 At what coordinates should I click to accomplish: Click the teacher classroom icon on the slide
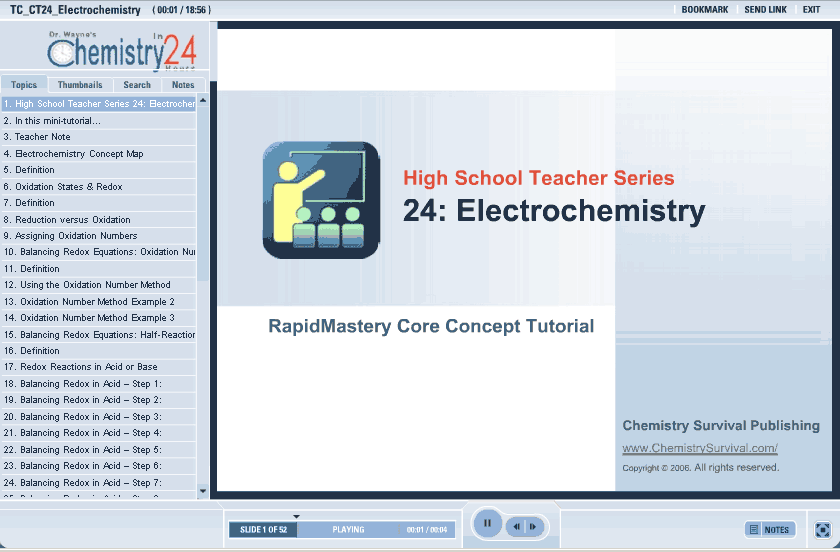pyautogui.click(x=321, y=200)
